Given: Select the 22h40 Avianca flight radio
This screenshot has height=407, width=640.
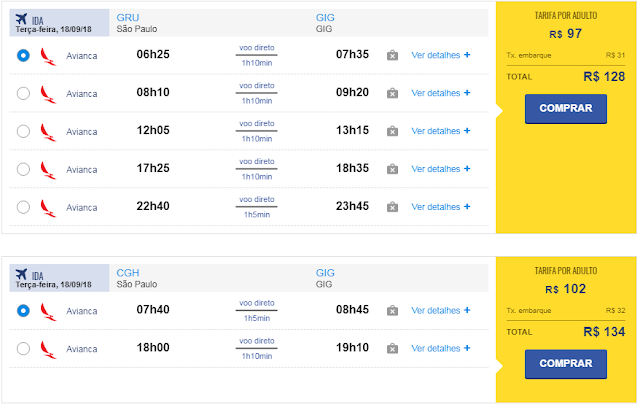Looking at the screenshot, I should [23, 207].
